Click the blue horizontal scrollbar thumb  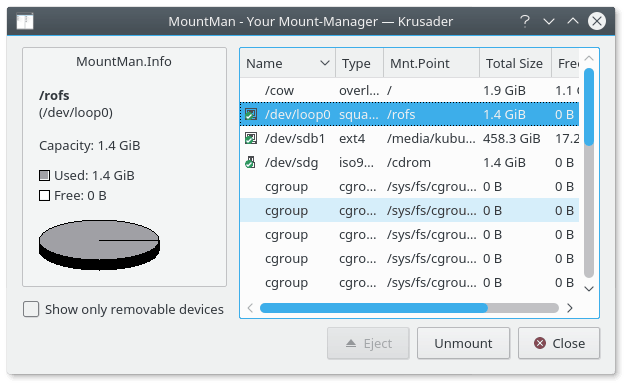point(374,308)
